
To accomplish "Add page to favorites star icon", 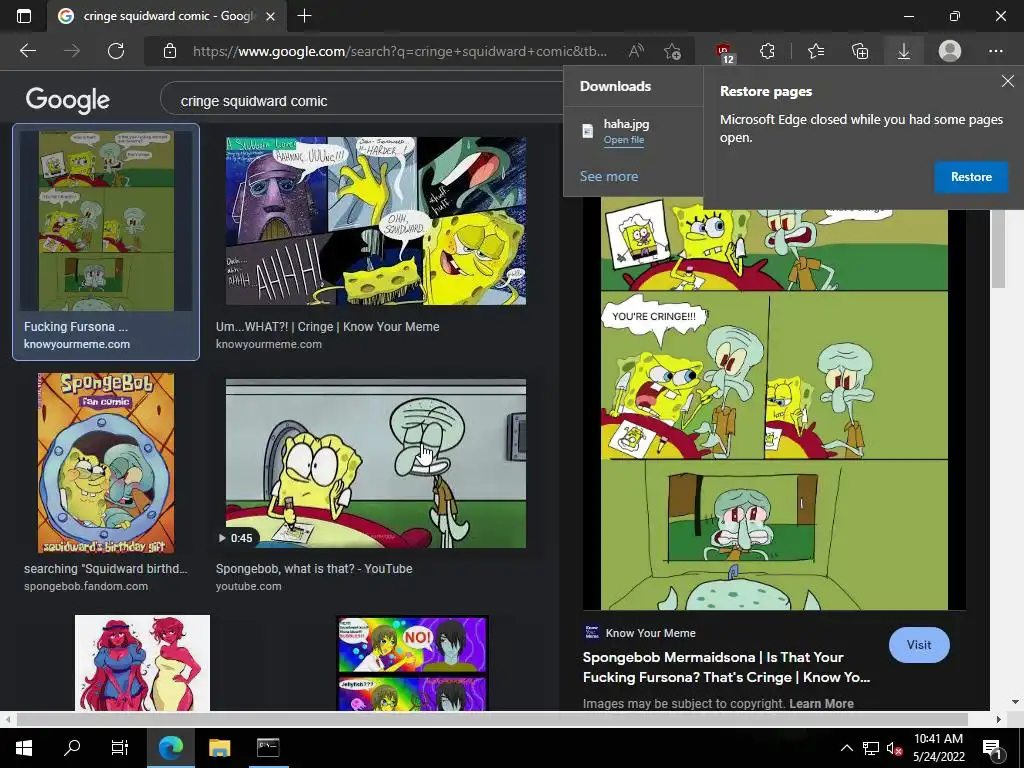I will pos(672,51).
